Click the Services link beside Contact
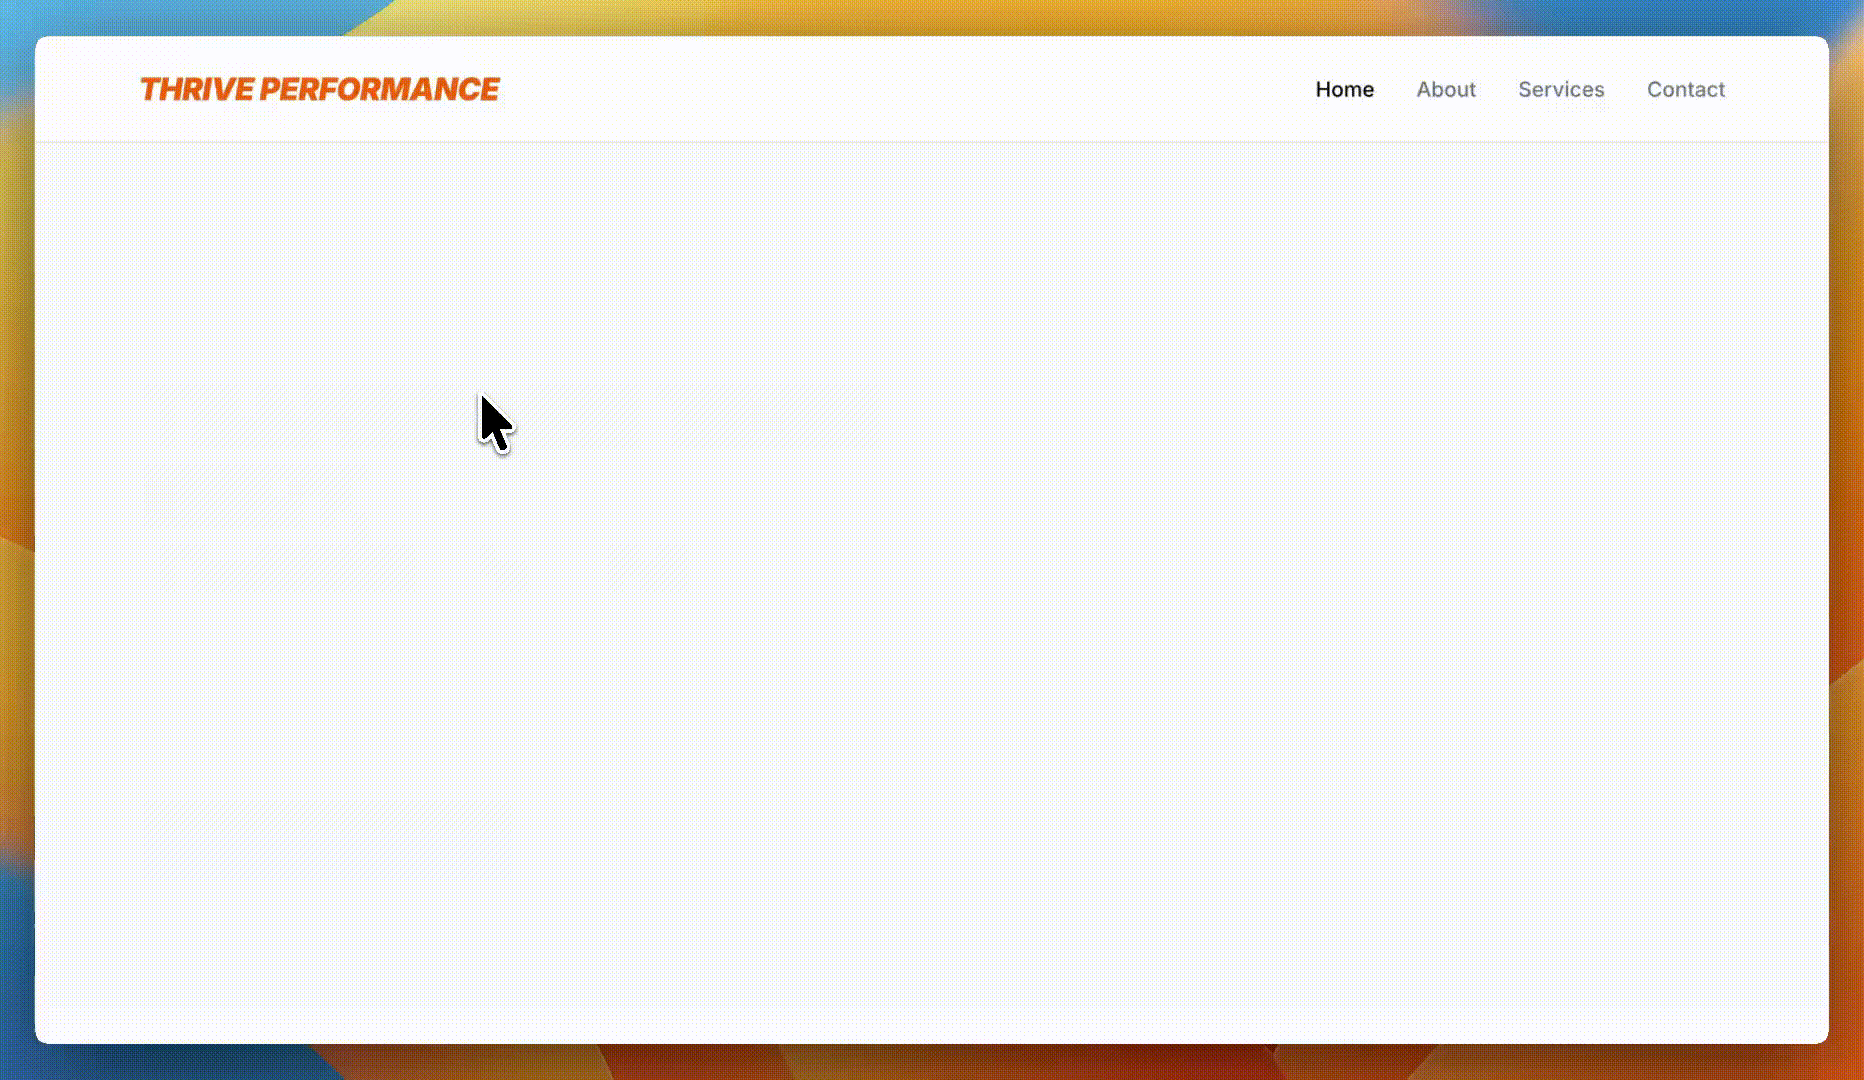Screen dimensions: 1864x1080 coord(1560,89)
